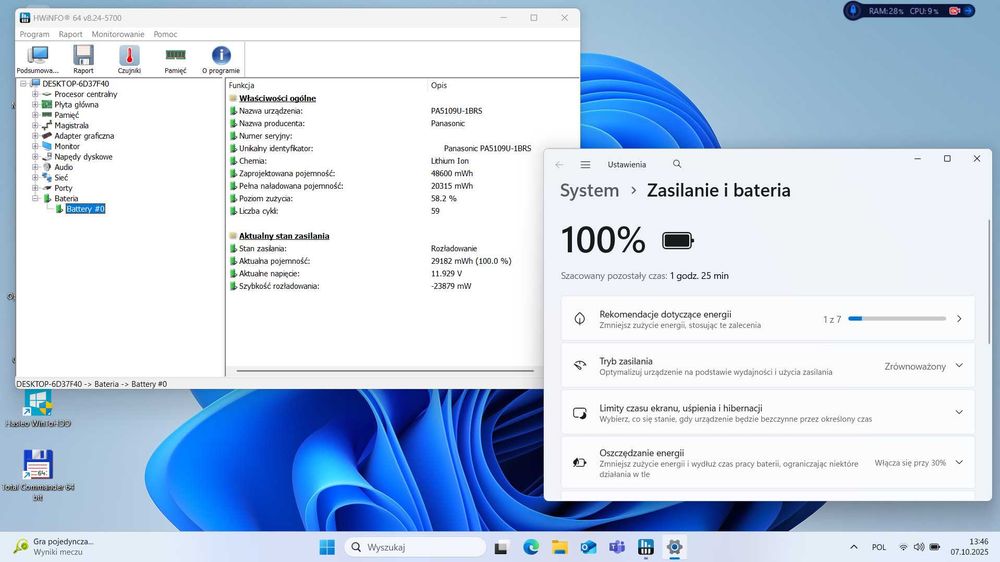
Task: Click the 20315 mWh full charge value
Action: (x=452, y=186)
